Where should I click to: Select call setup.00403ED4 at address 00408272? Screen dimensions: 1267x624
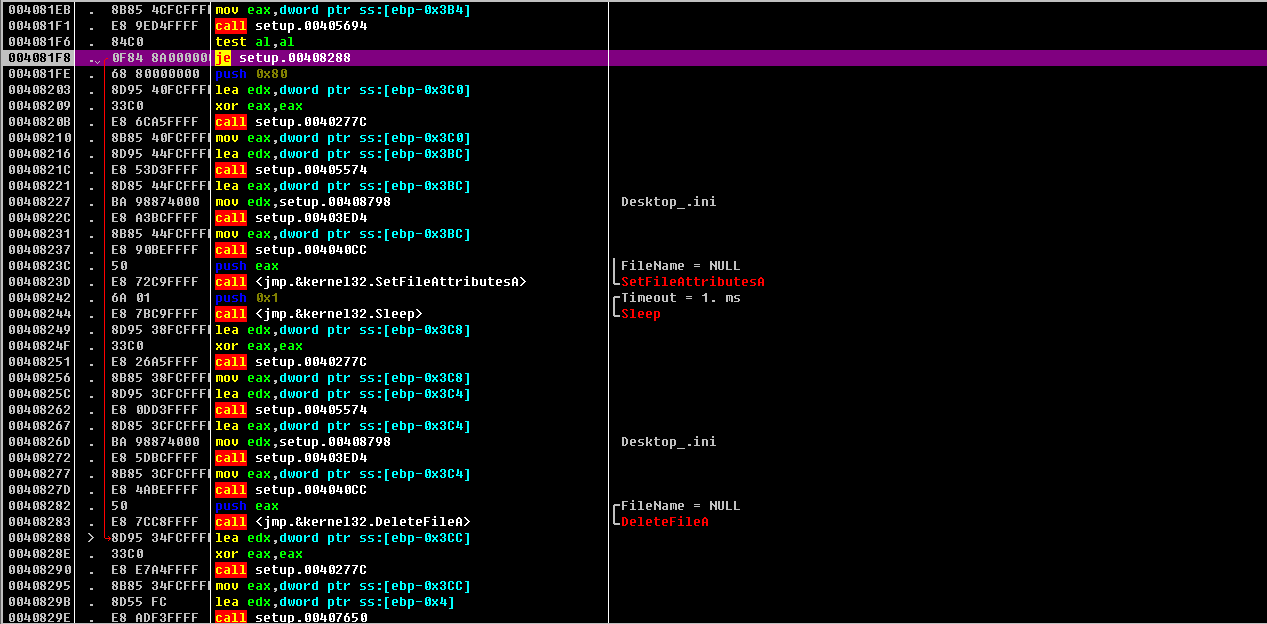point(291,458)
